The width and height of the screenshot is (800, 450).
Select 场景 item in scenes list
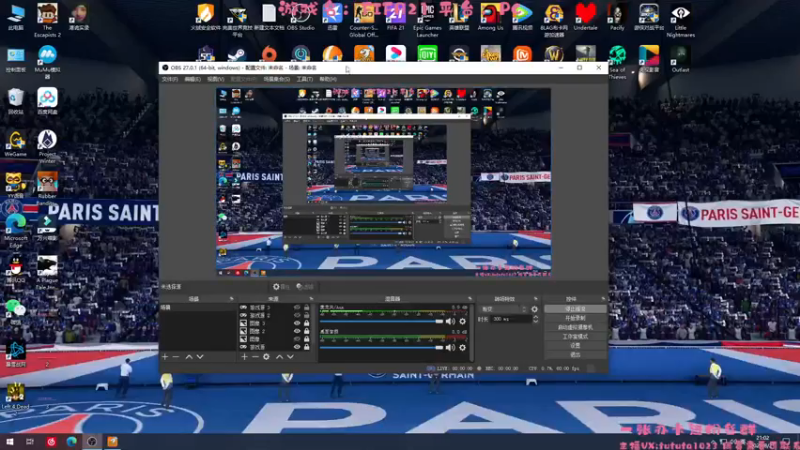pyautogui.click(x=198, y=308)
